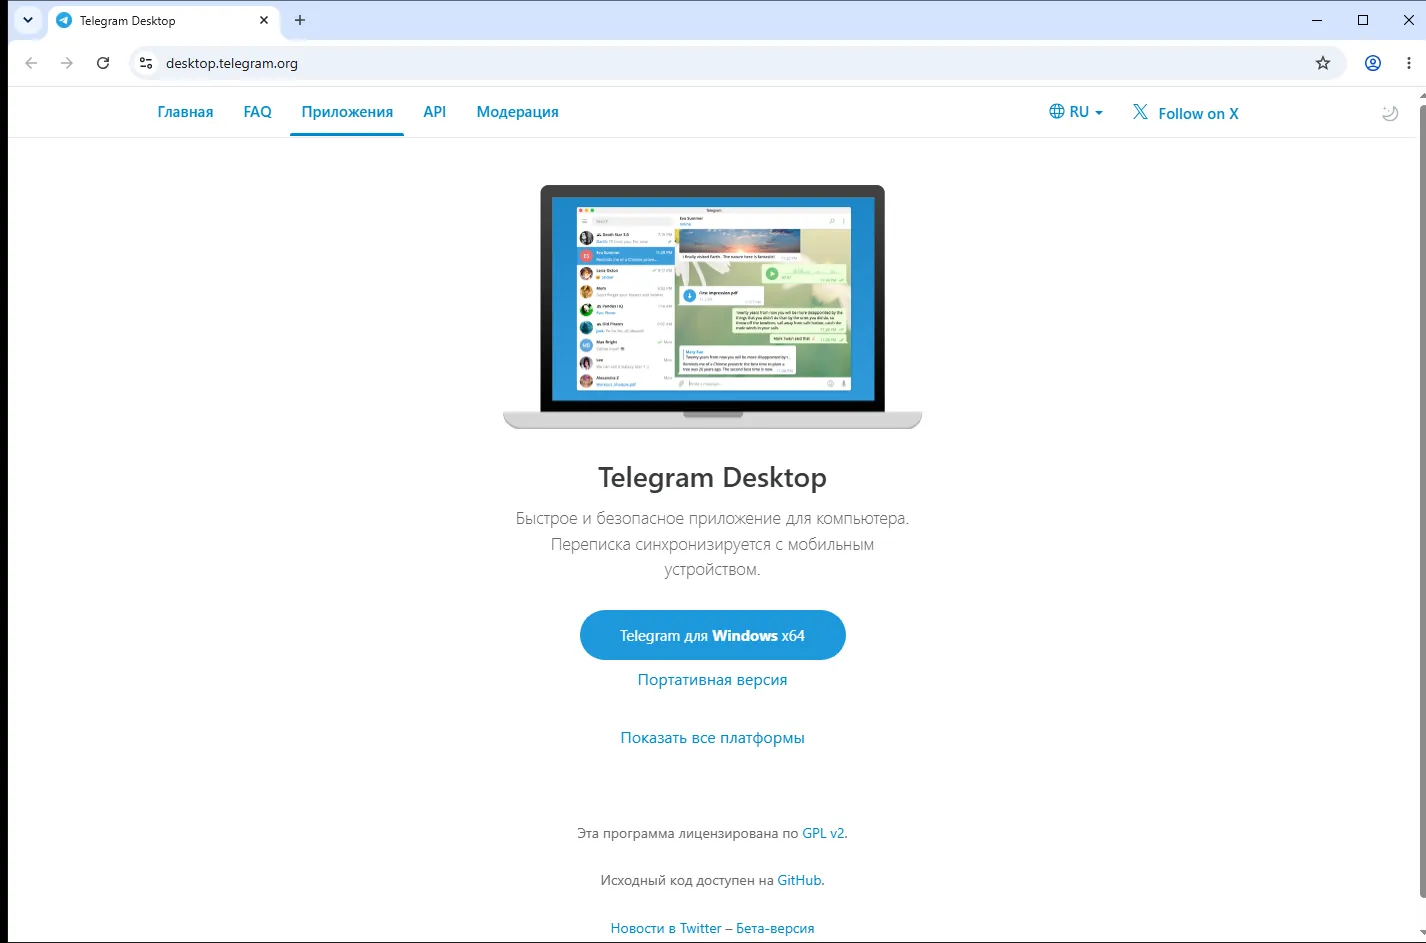Select the Telegram Desktop browser tab
Viewport: 1426px width, 943px height.
click(163, 20)
